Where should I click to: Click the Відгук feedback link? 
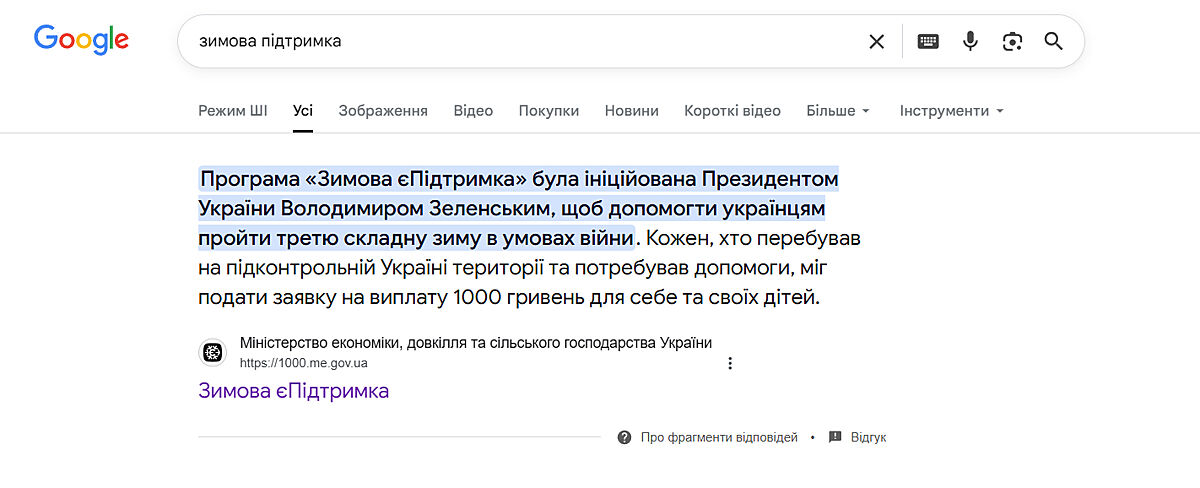[x=867, y=437]
